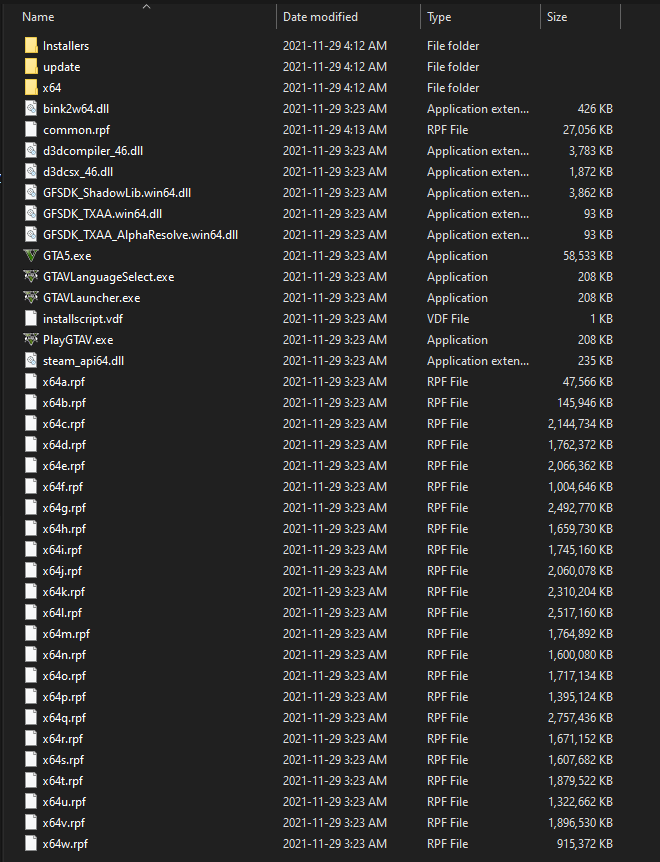
Task: Sort by the Type column header
Action: [439, 17]
